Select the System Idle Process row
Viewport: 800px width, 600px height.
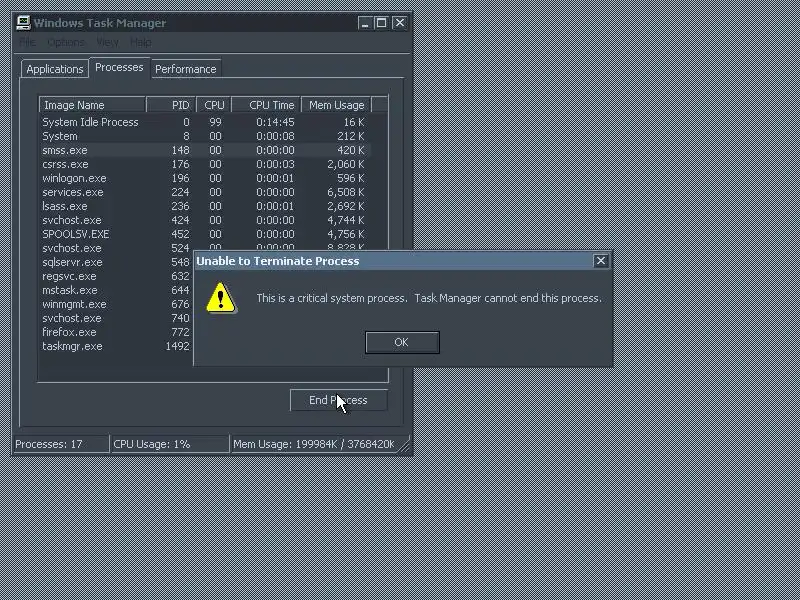(x=205, y=122)
